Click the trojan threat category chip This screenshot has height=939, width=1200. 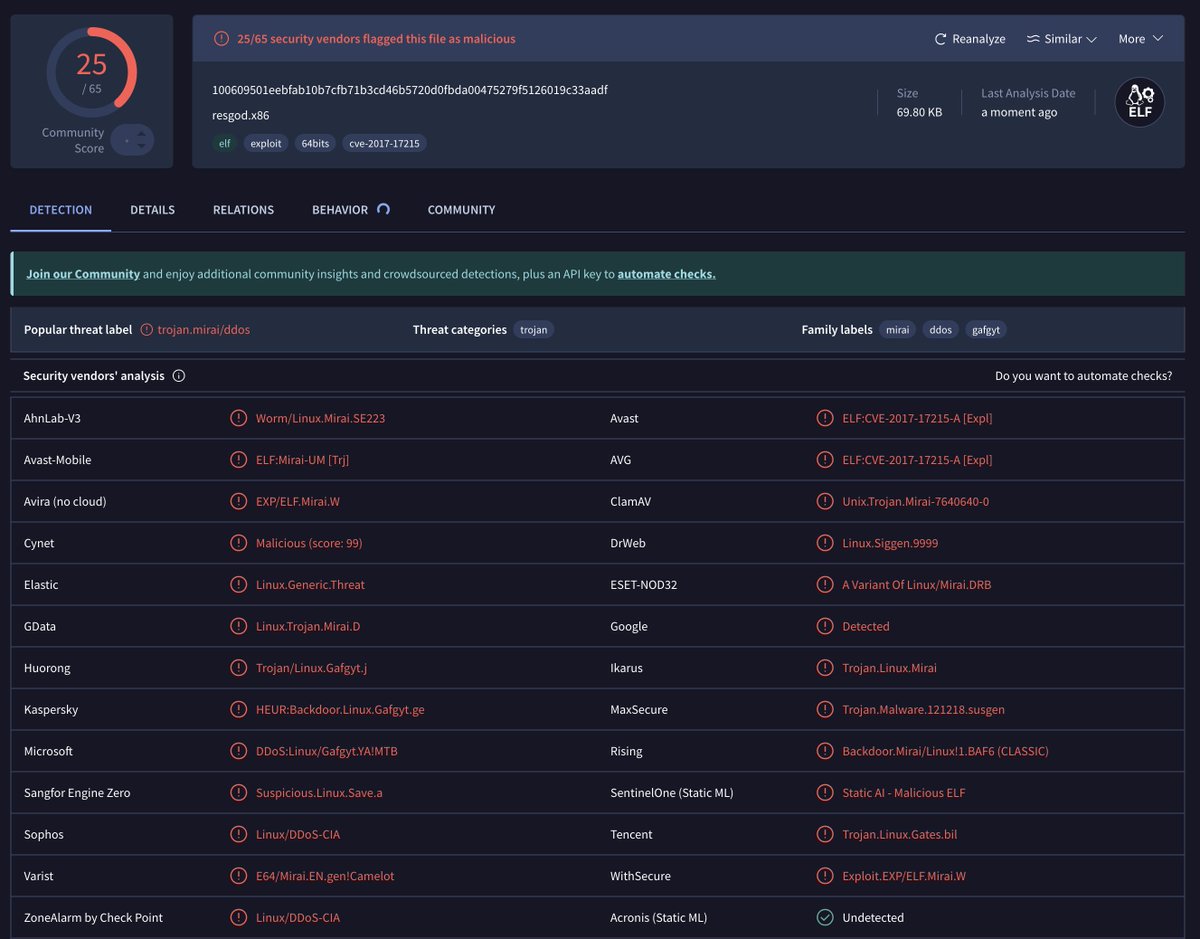tap(534, 329)
